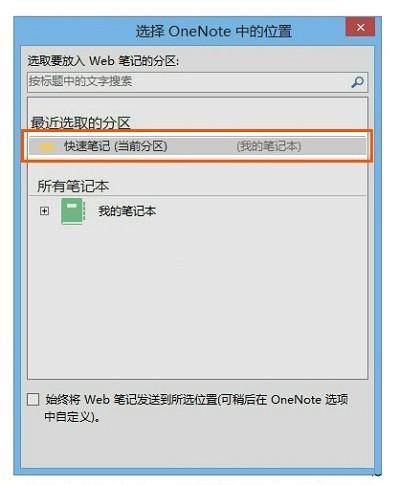This screenshot has height=485, width=400.
Task: Close the 选择 OneNote 中的位置 dialog
Action: (x=360, y=27)
